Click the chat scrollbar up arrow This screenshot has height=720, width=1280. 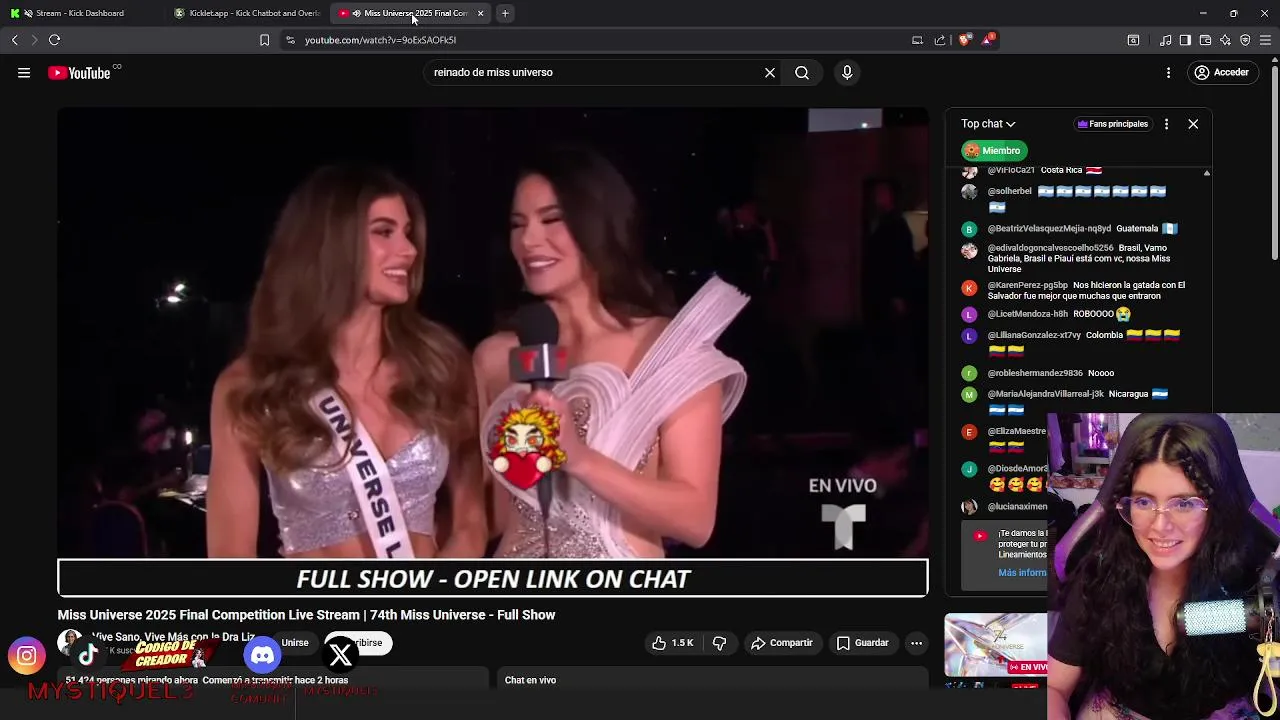(x=1206, y=173)
